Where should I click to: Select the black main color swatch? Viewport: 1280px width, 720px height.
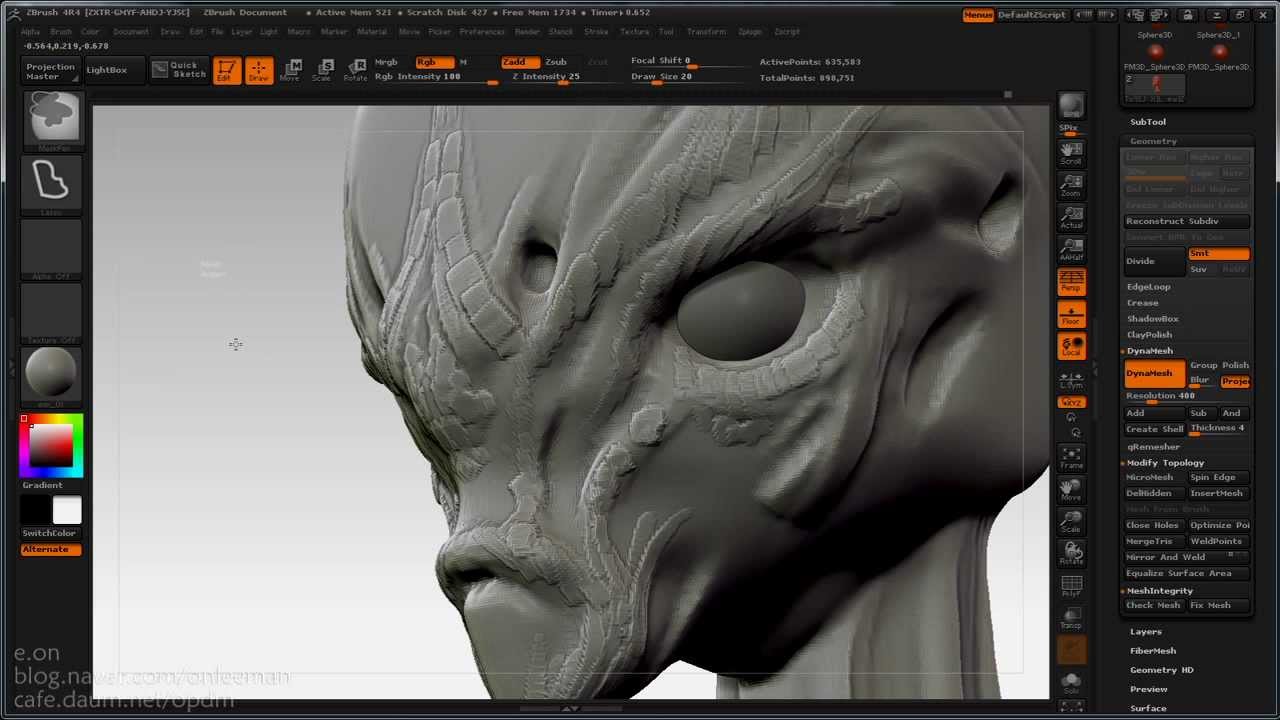tap(36, 510)
